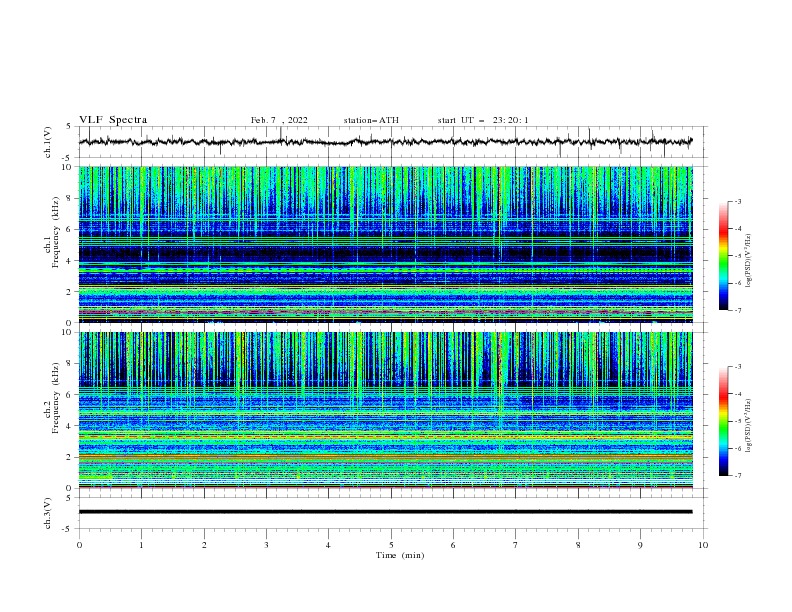The width and height of the screenshot is (792, 612).
Task: Click the flat ch.3 voltage trace
Action: 385,512
